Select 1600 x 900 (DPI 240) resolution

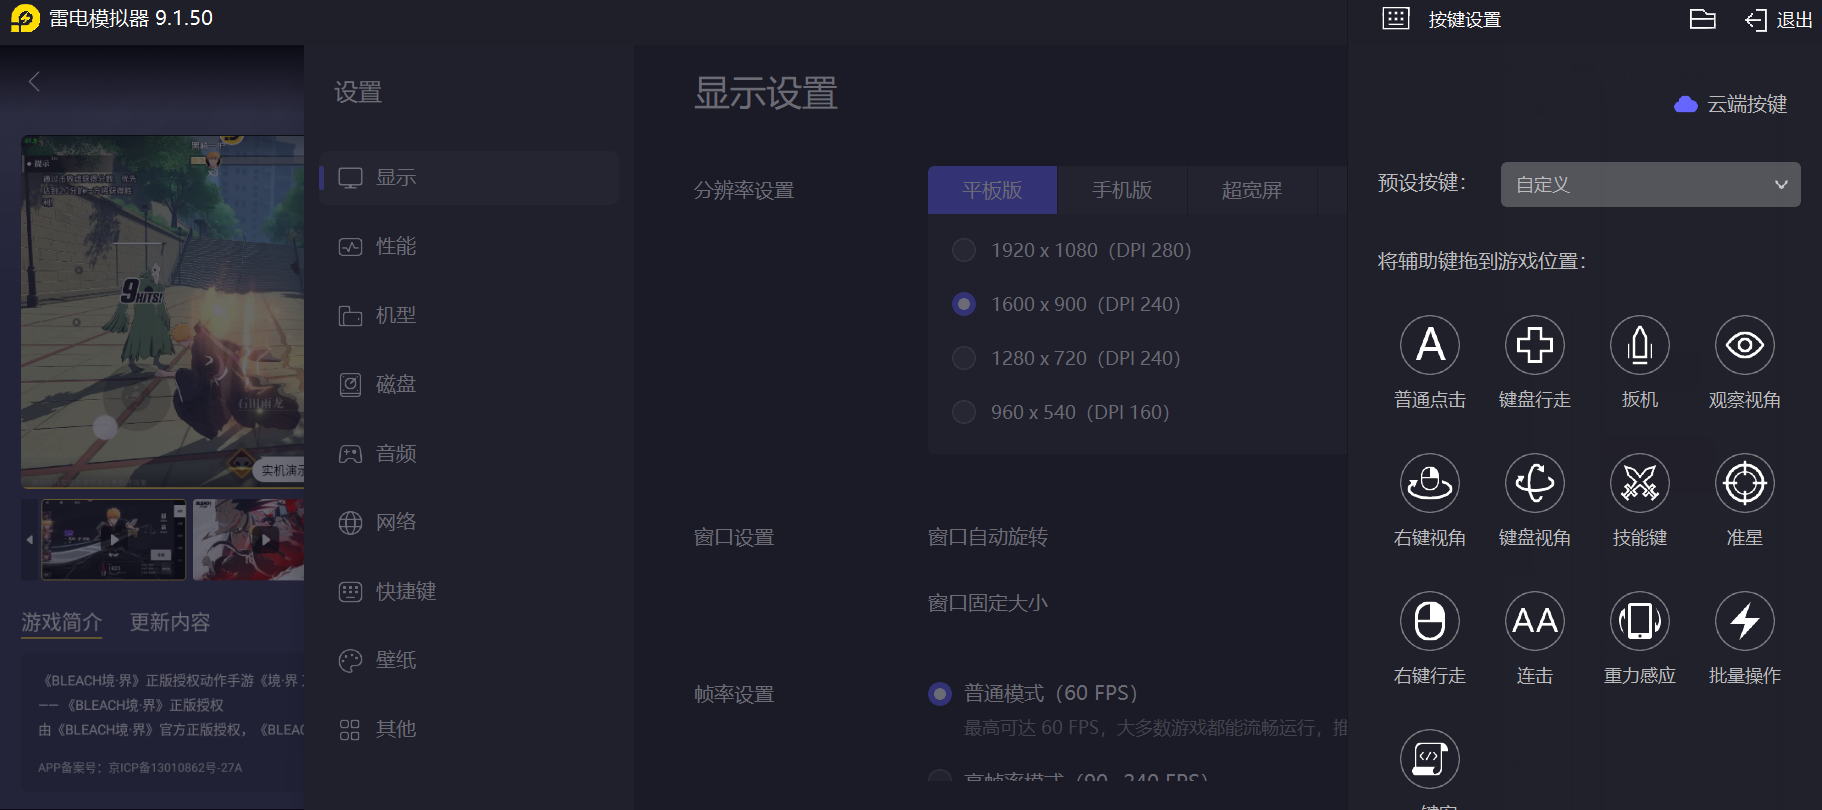1066,304
